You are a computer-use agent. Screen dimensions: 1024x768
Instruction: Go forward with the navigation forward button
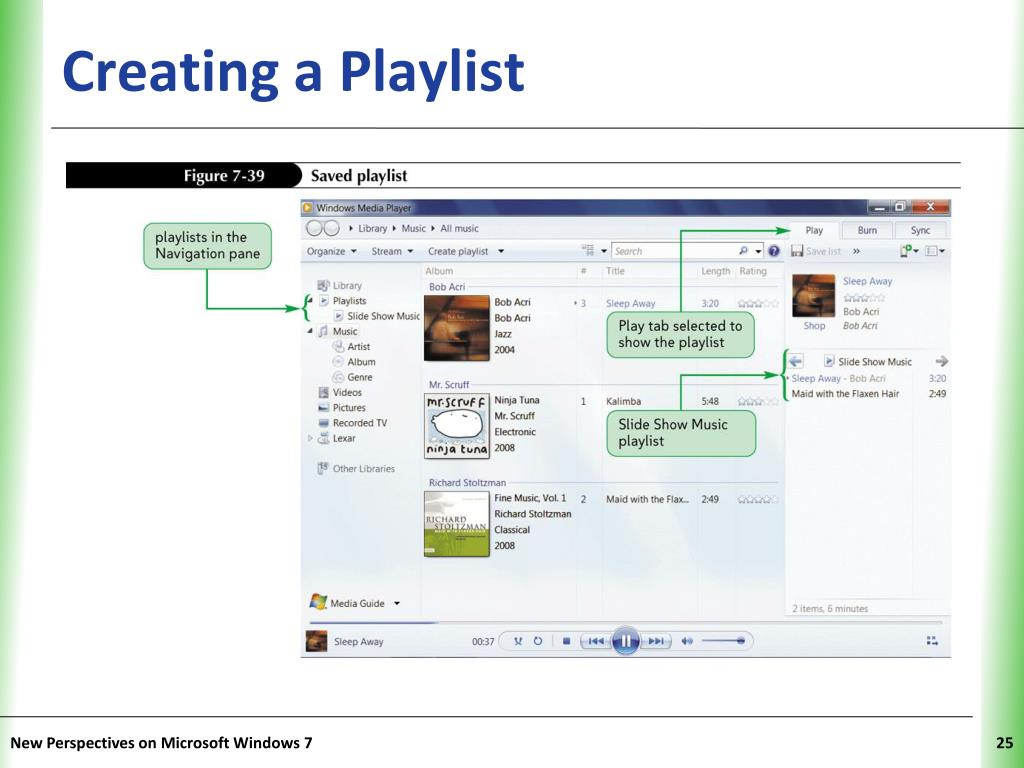[x=332, y=228]
